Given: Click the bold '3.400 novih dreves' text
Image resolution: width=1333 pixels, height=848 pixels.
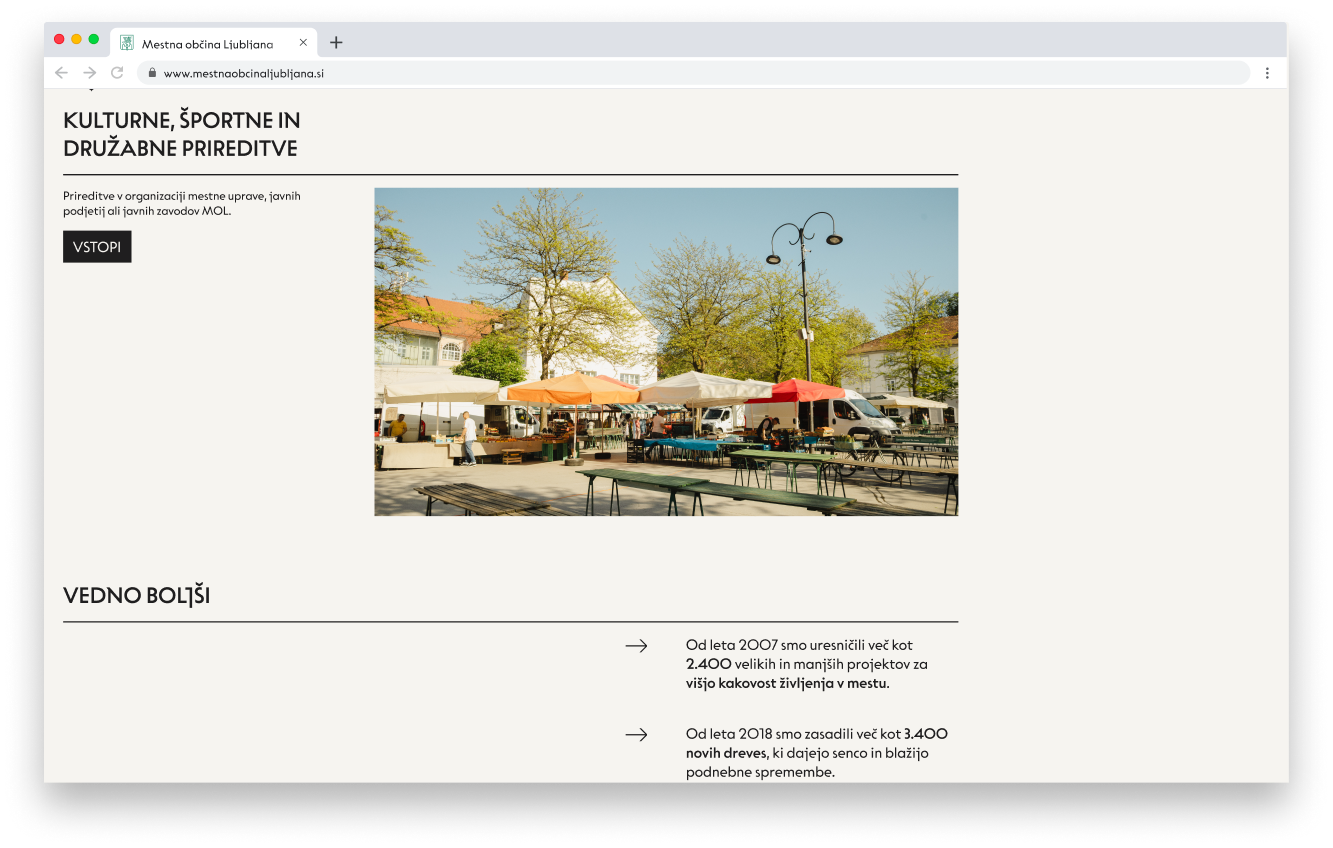Looking at the screenshot, I should pos(727,753).
